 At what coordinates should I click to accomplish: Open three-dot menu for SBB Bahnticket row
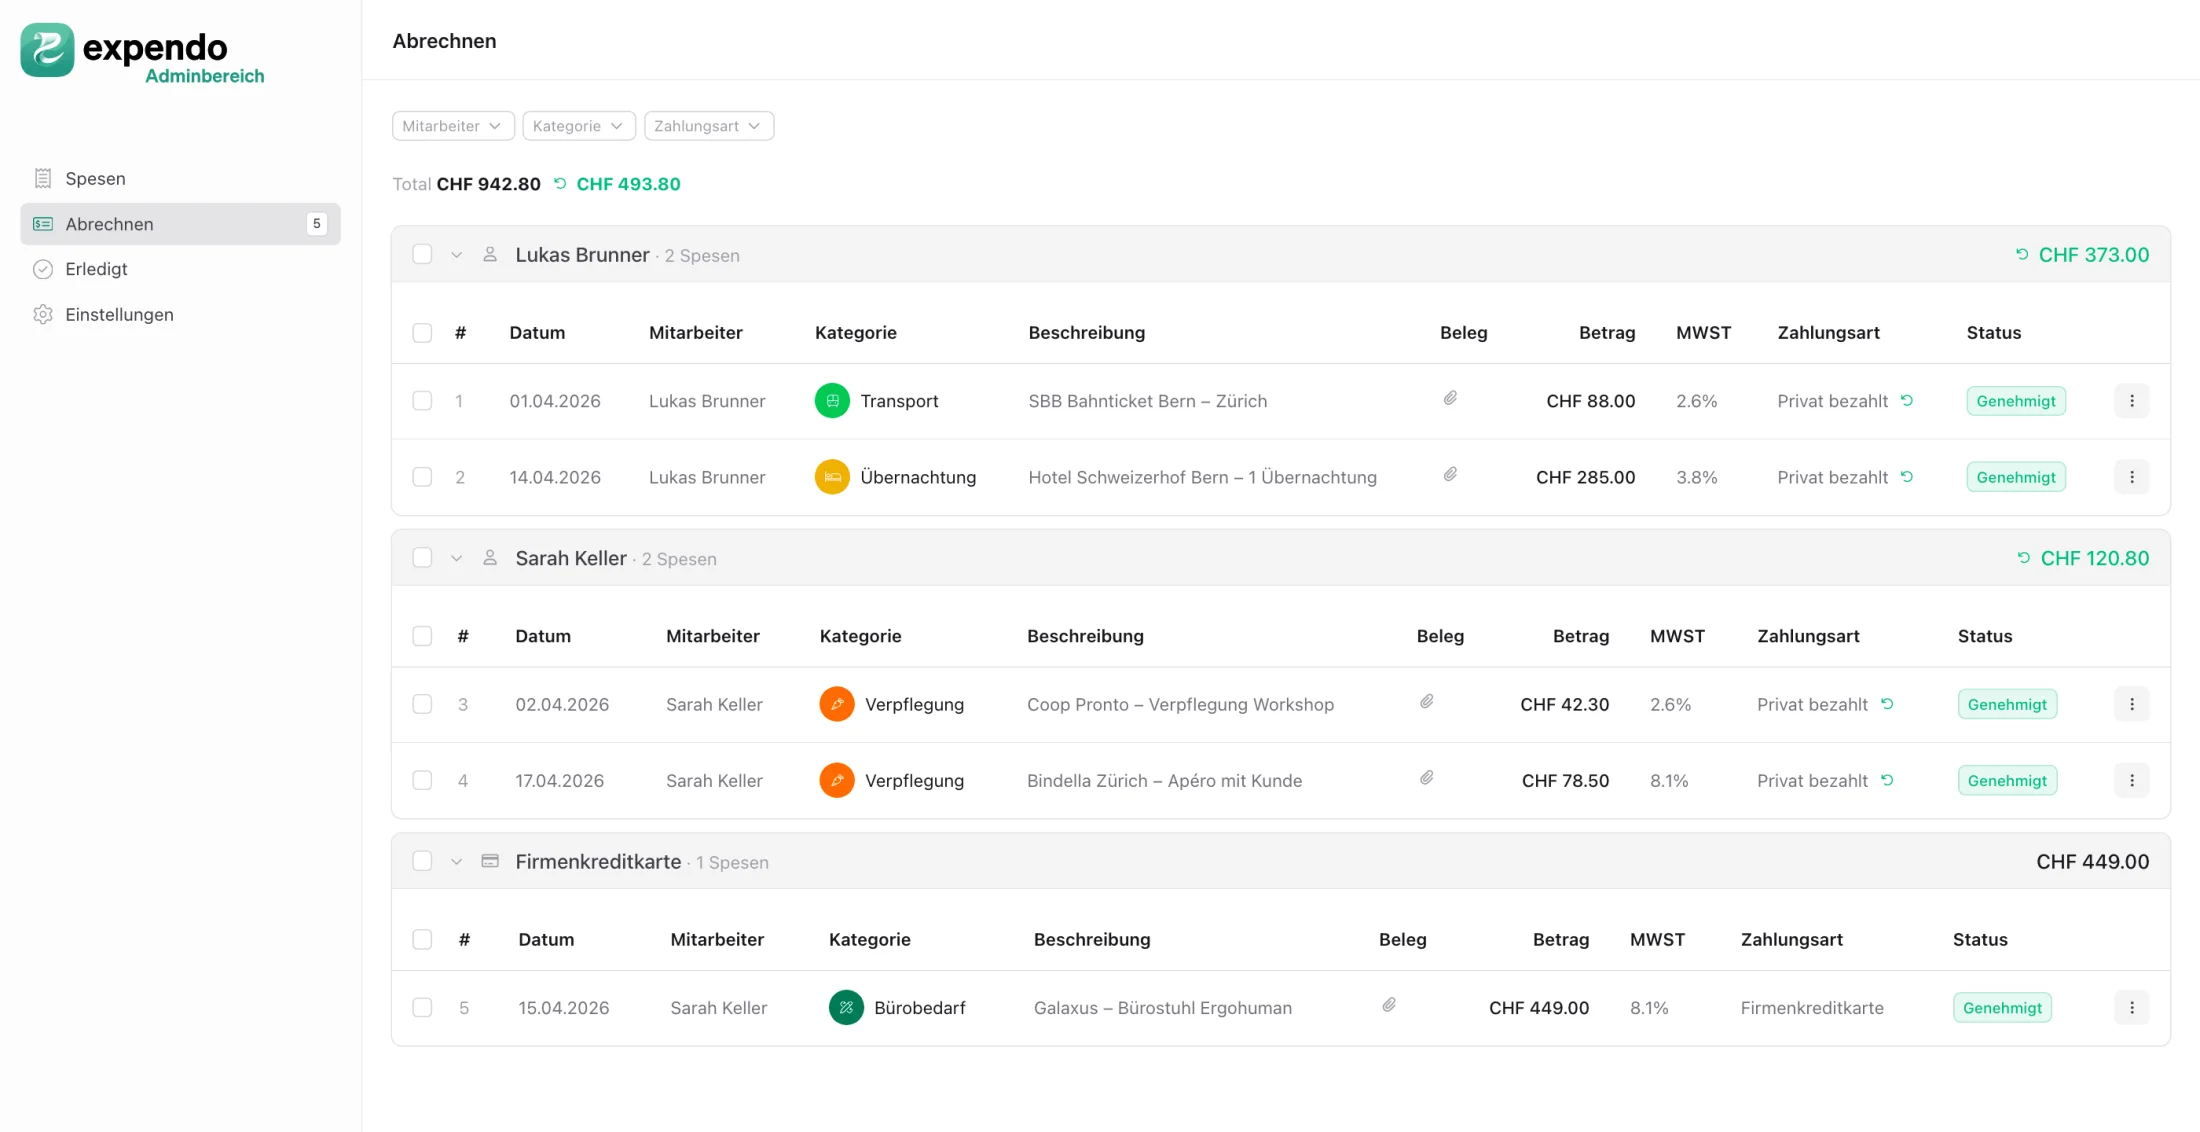pos(2132,401)
